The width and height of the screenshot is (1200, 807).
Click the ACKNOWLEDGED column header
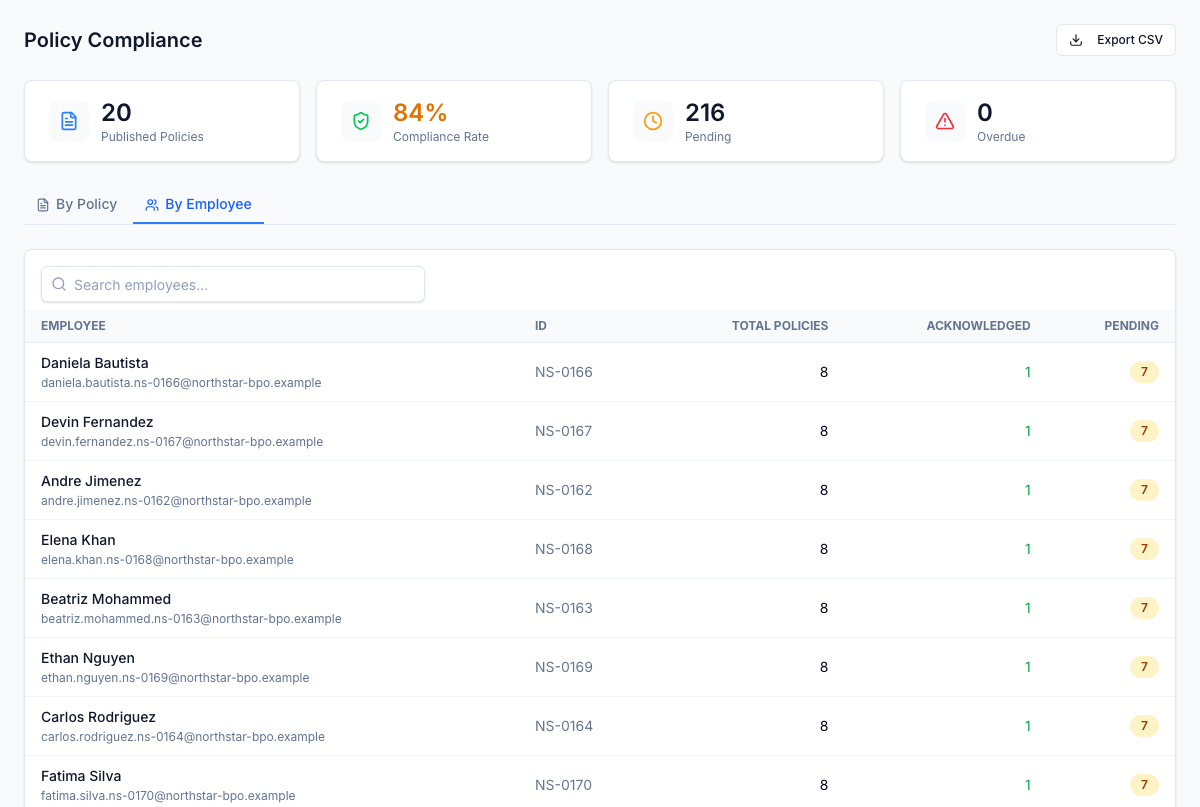point(978,326)
